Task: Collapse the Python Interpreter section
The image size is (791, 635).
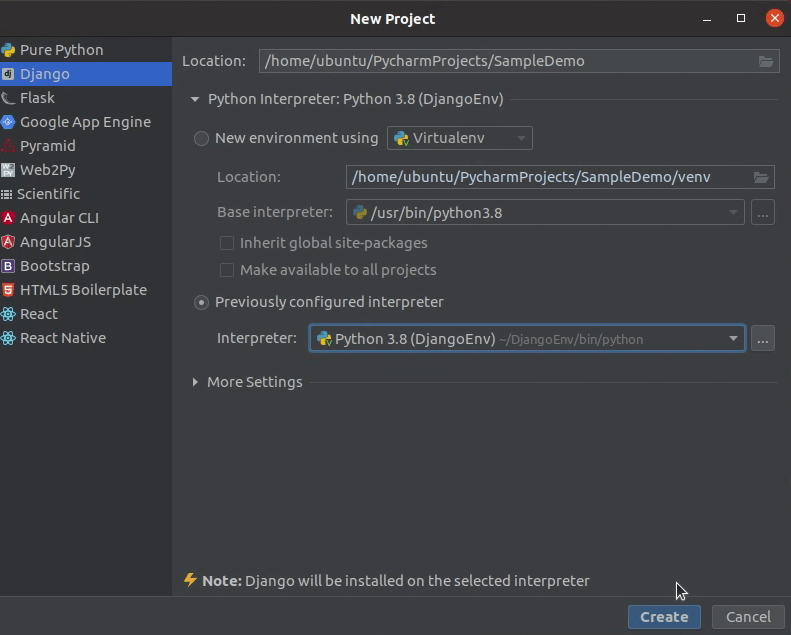Action: tap(195, 99)
